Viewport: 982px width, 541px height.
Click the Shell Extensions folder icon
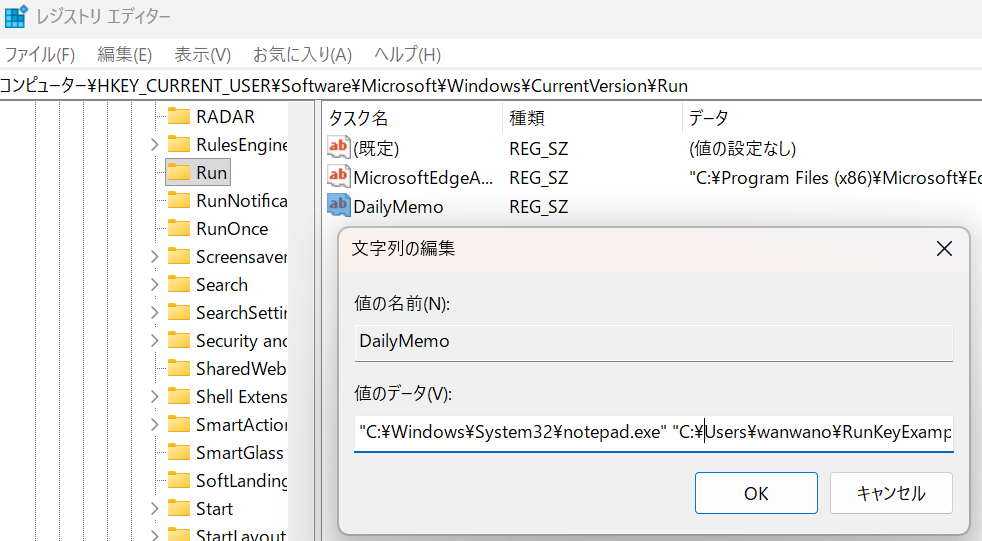point(178,396)
